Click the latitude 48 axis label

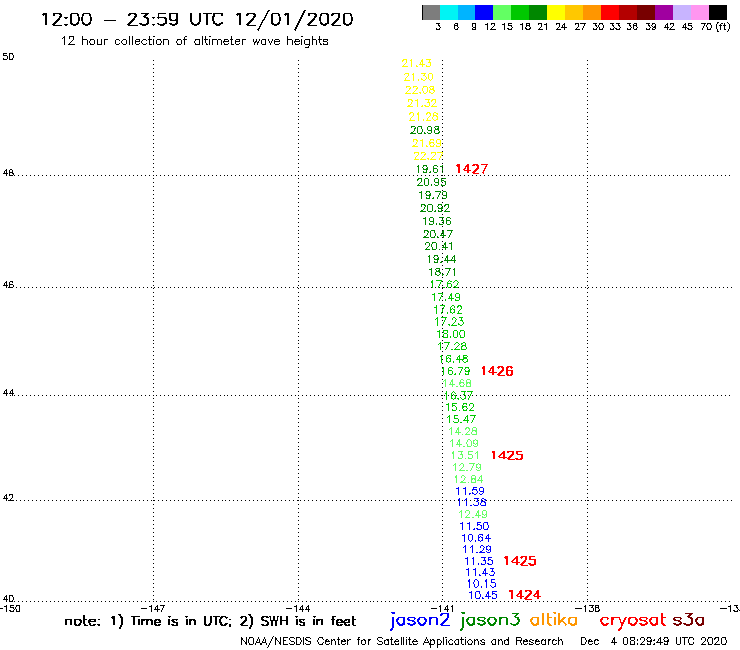click(x=8, y=173)
